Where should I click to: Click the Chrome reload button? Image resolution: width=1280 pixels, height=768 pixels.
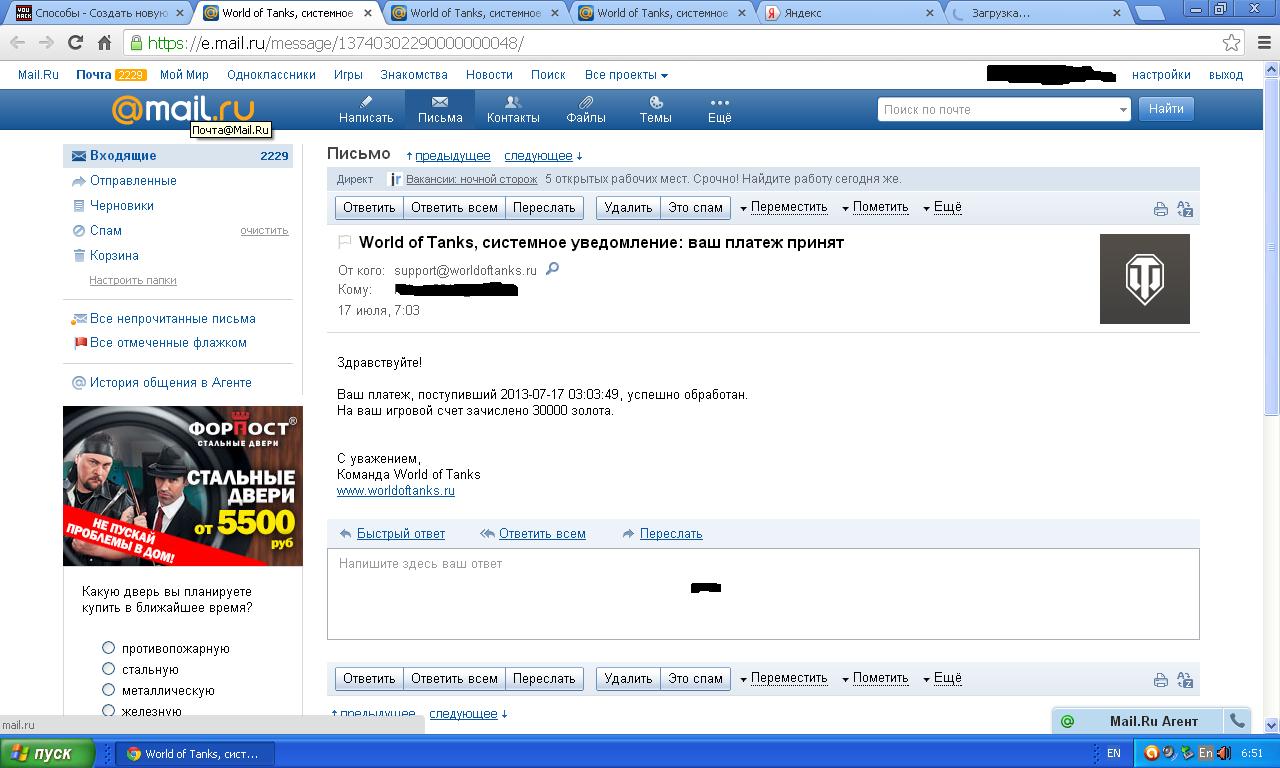75,43
